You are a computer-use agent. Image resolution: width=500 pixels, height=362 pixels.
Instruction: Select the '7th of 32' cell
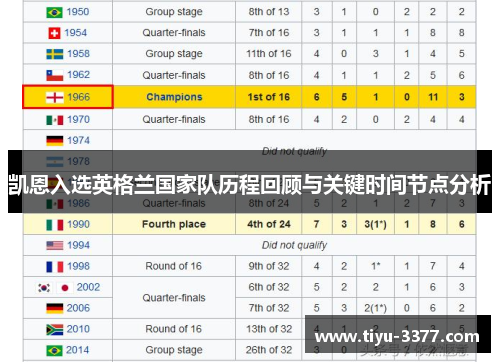(x=269, y=308)
